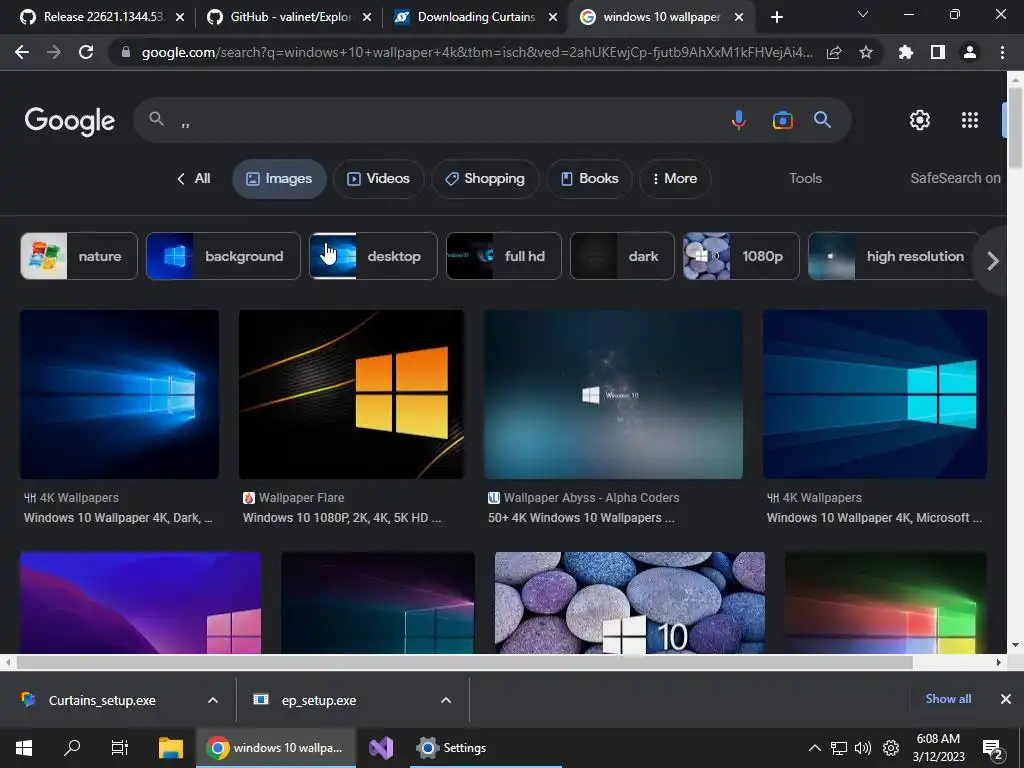
Task: Open the share page icon in address bar
Action: [834, 53]
